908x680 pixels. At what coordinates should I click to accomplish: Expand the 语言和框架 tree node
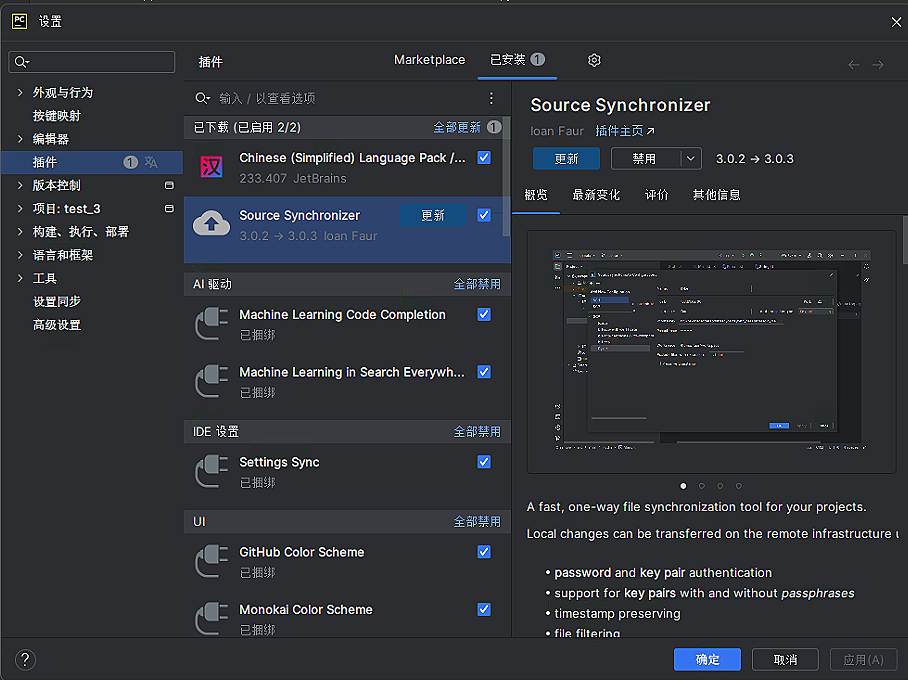[x=20, y=255]
